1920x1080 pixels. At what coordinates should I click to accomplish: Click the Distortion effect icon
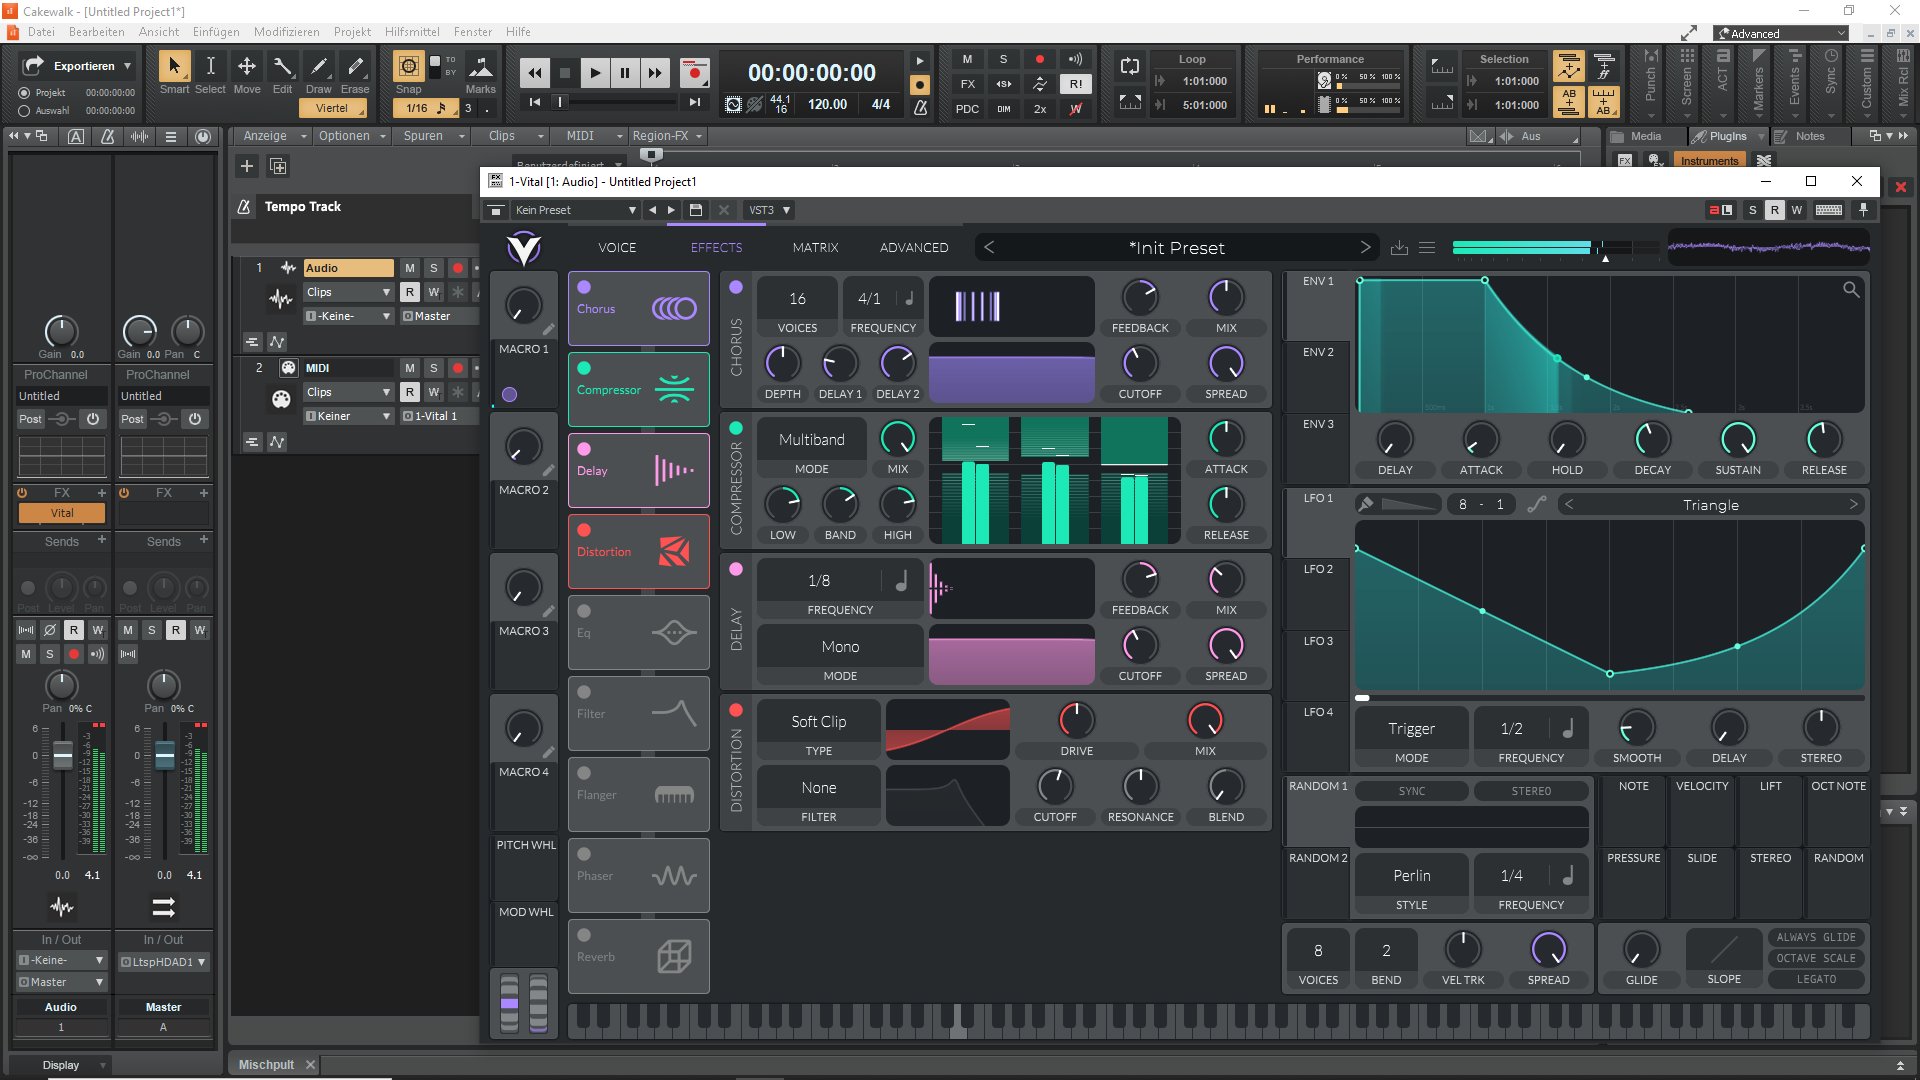pyautogui.click(x=673, y=551)
